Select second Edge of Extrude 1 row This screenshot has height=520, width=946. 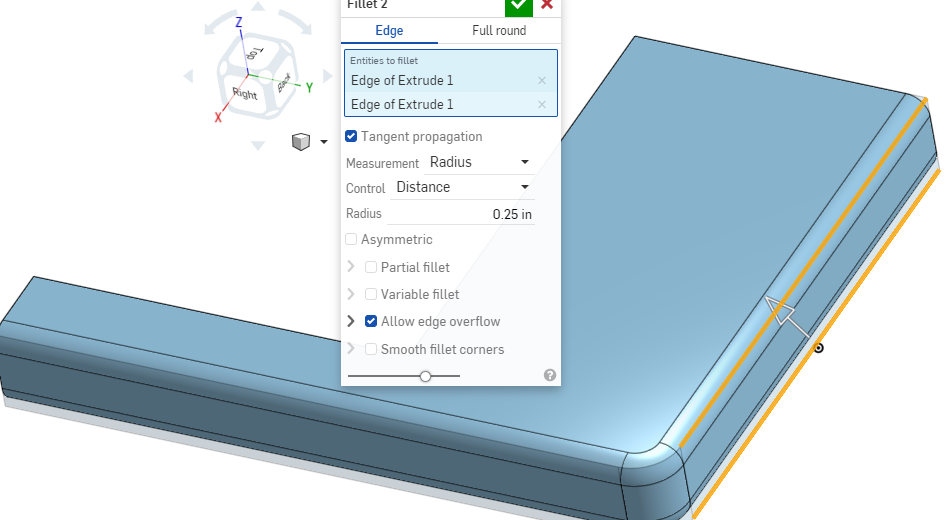click(x=450, y=104)
